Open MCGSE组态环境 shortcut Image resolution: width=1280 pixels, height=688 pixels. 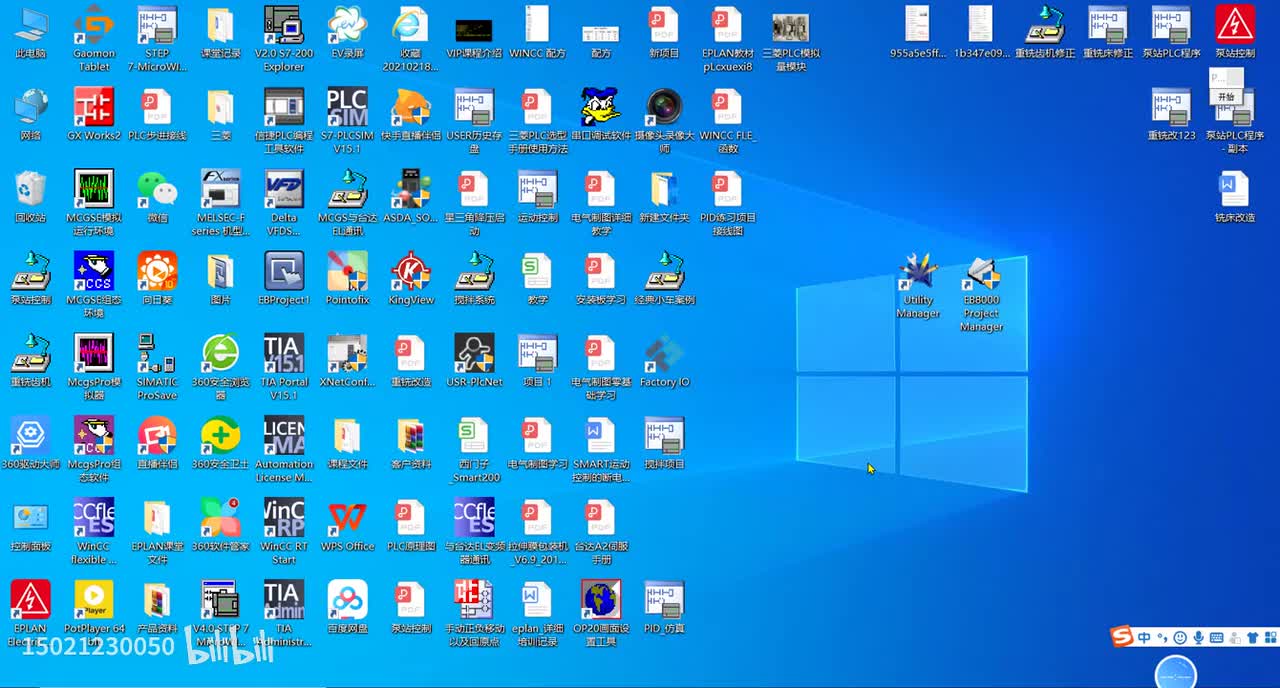94,285
